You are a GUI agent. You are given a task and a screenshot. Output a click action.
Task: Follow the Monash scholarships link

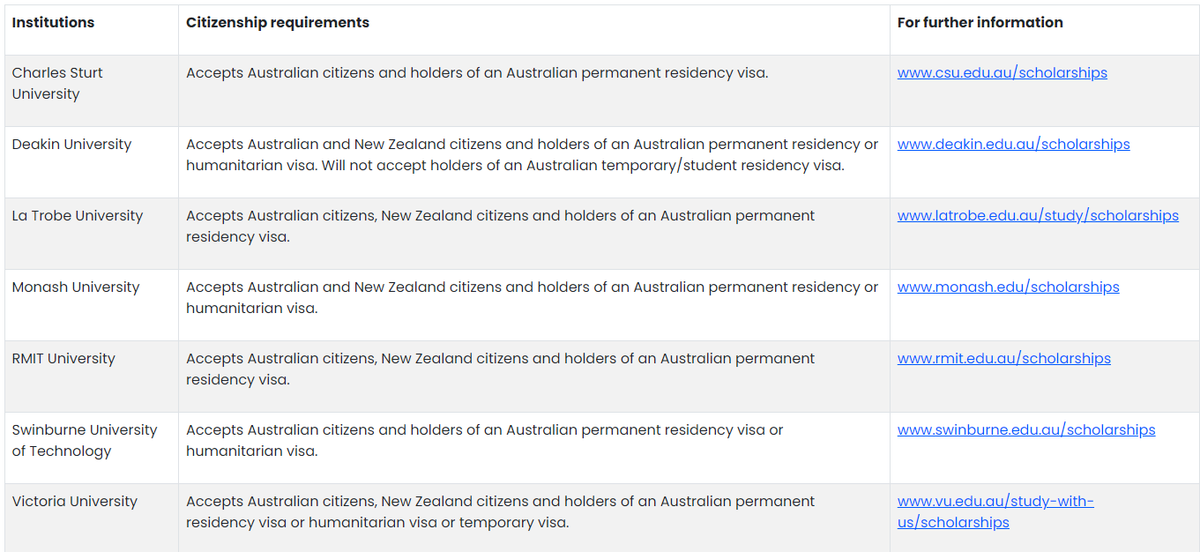pos(1008,287)
